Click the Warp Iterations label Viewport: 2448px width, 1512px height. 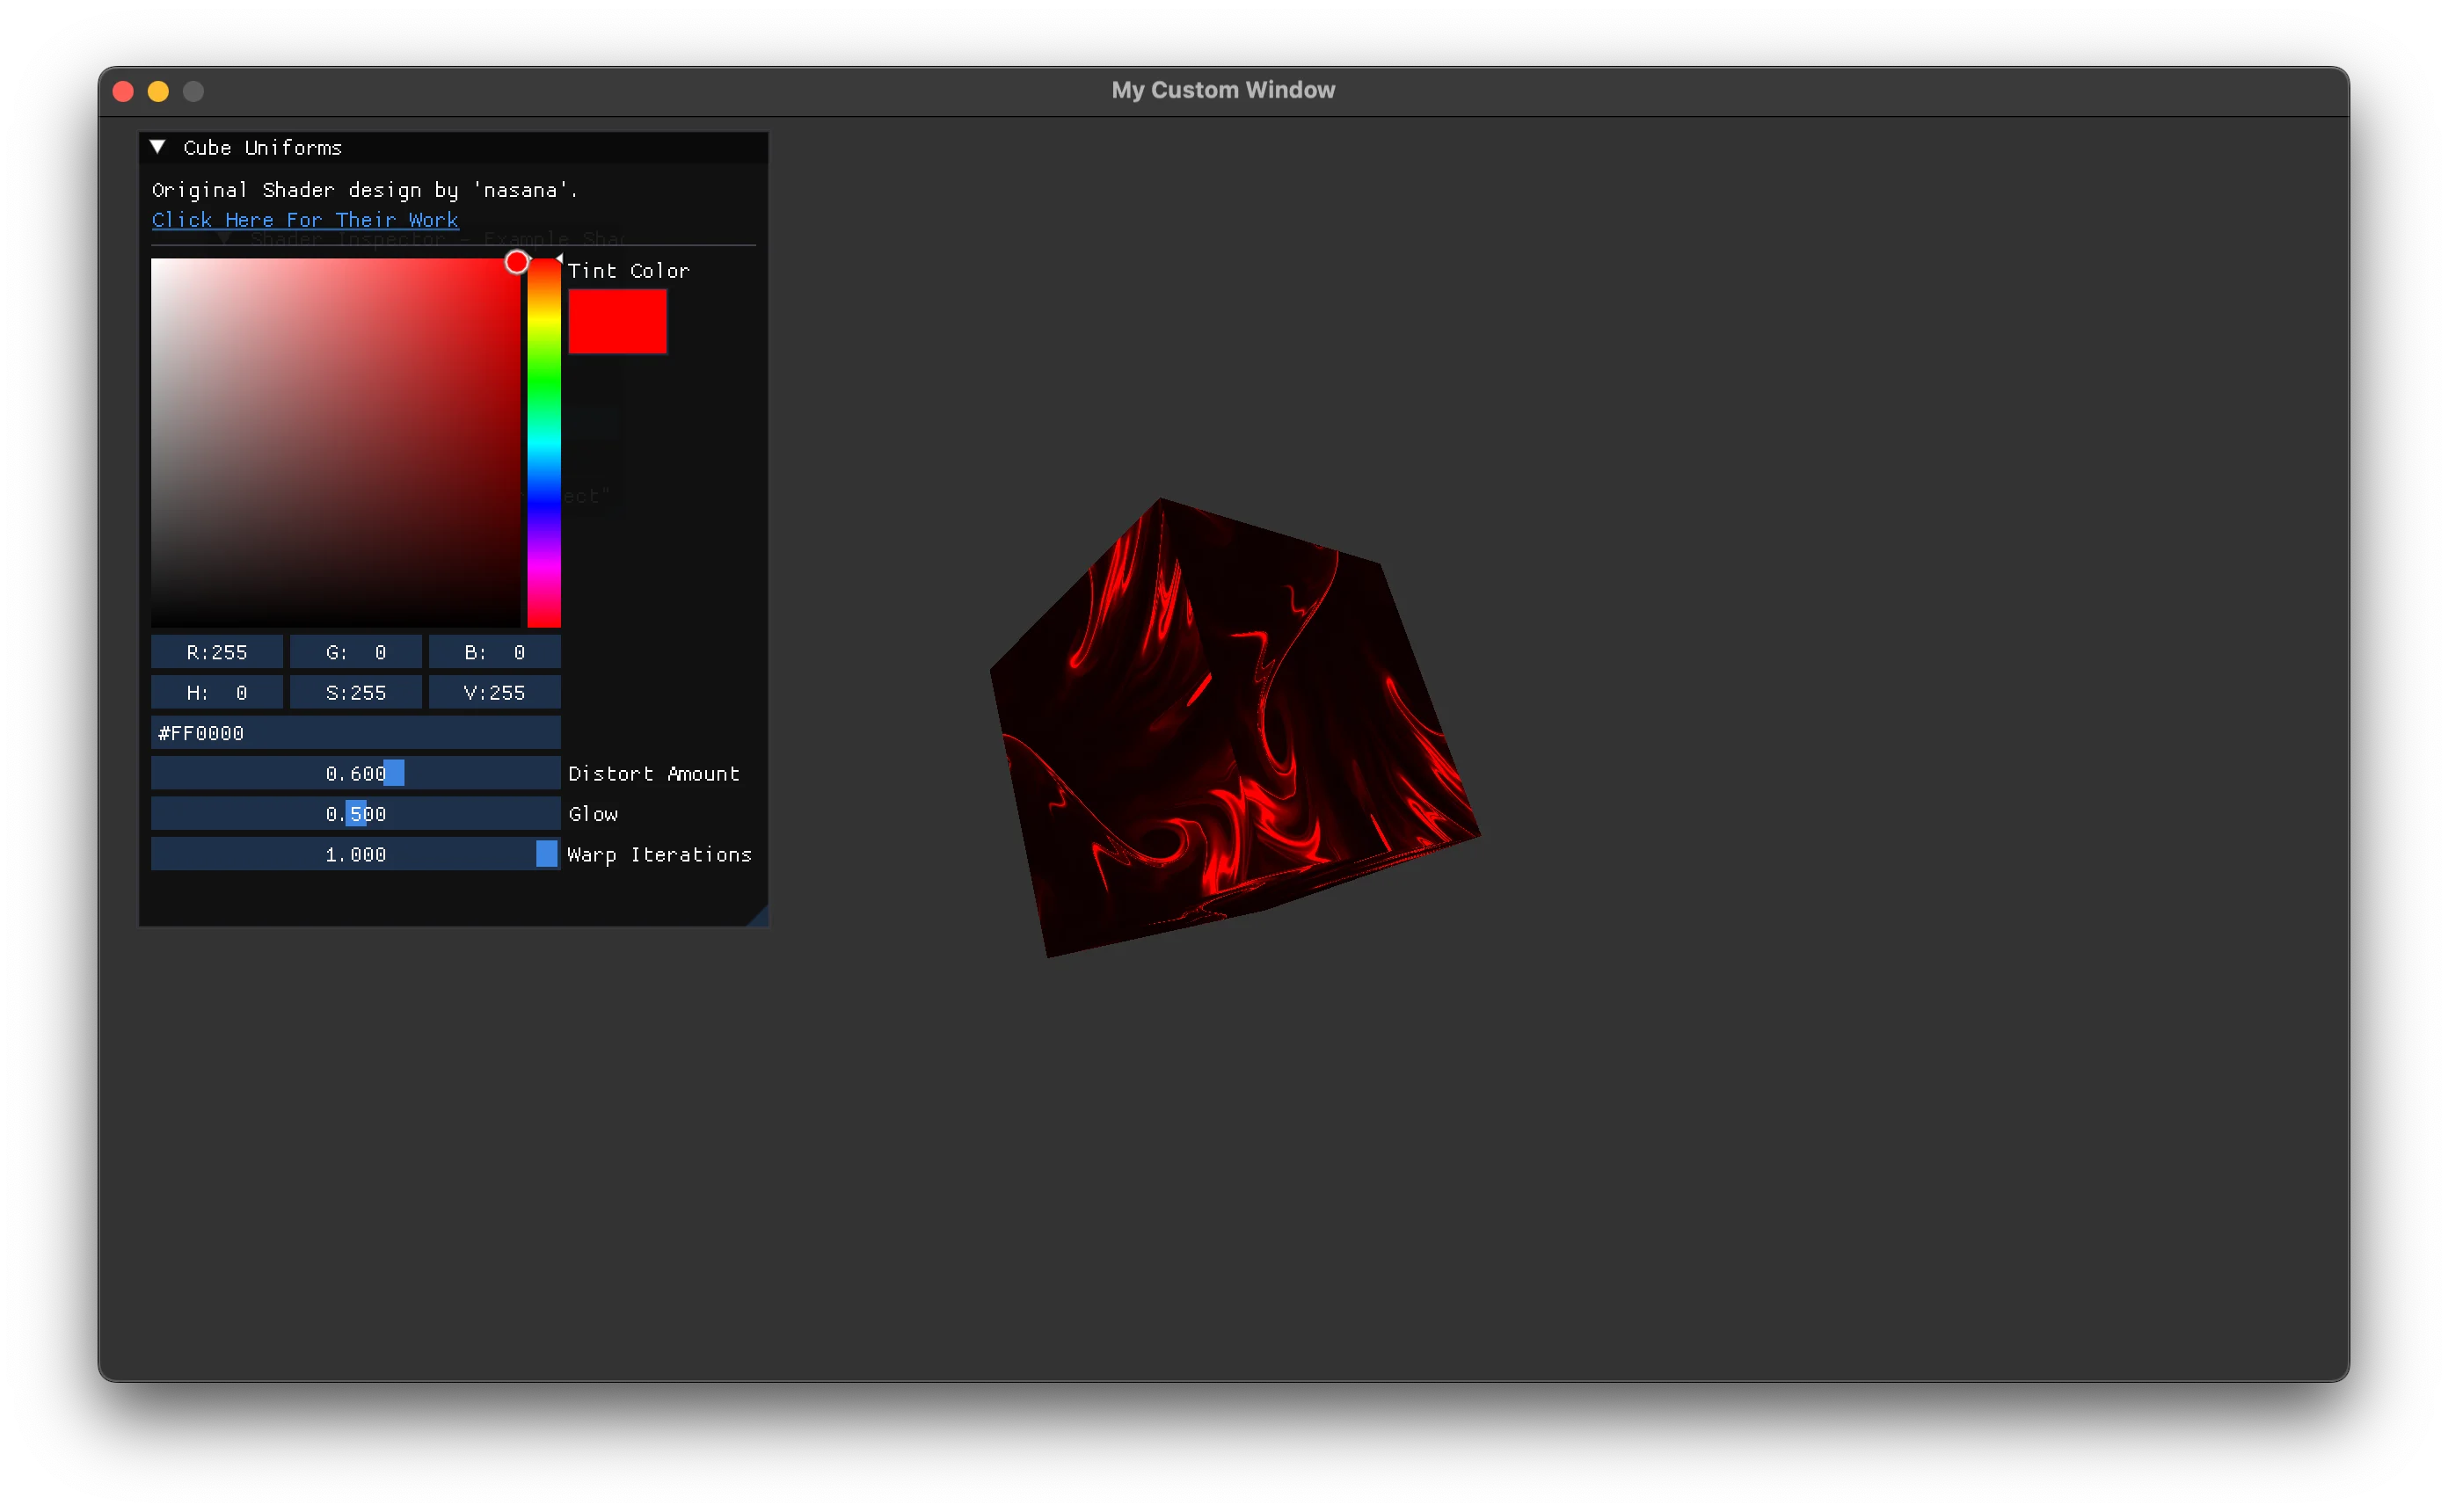coord(660,855)
